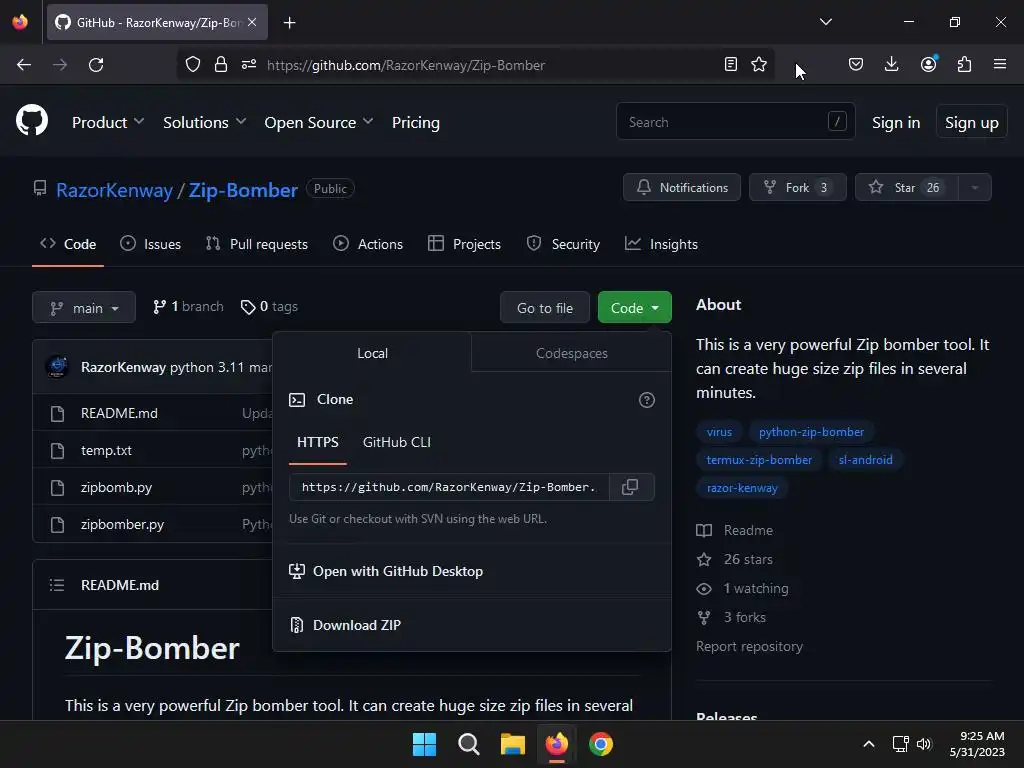Focus the GitHub search field
The width and height of the screenshot is (1024, 768).
[735, 121]
